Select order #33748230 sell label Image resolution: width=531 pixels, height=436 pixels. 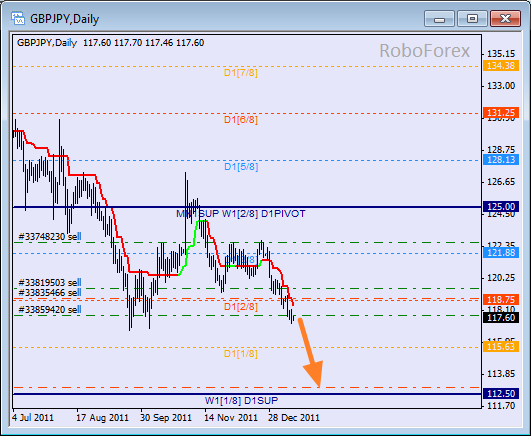pos(50,236)
